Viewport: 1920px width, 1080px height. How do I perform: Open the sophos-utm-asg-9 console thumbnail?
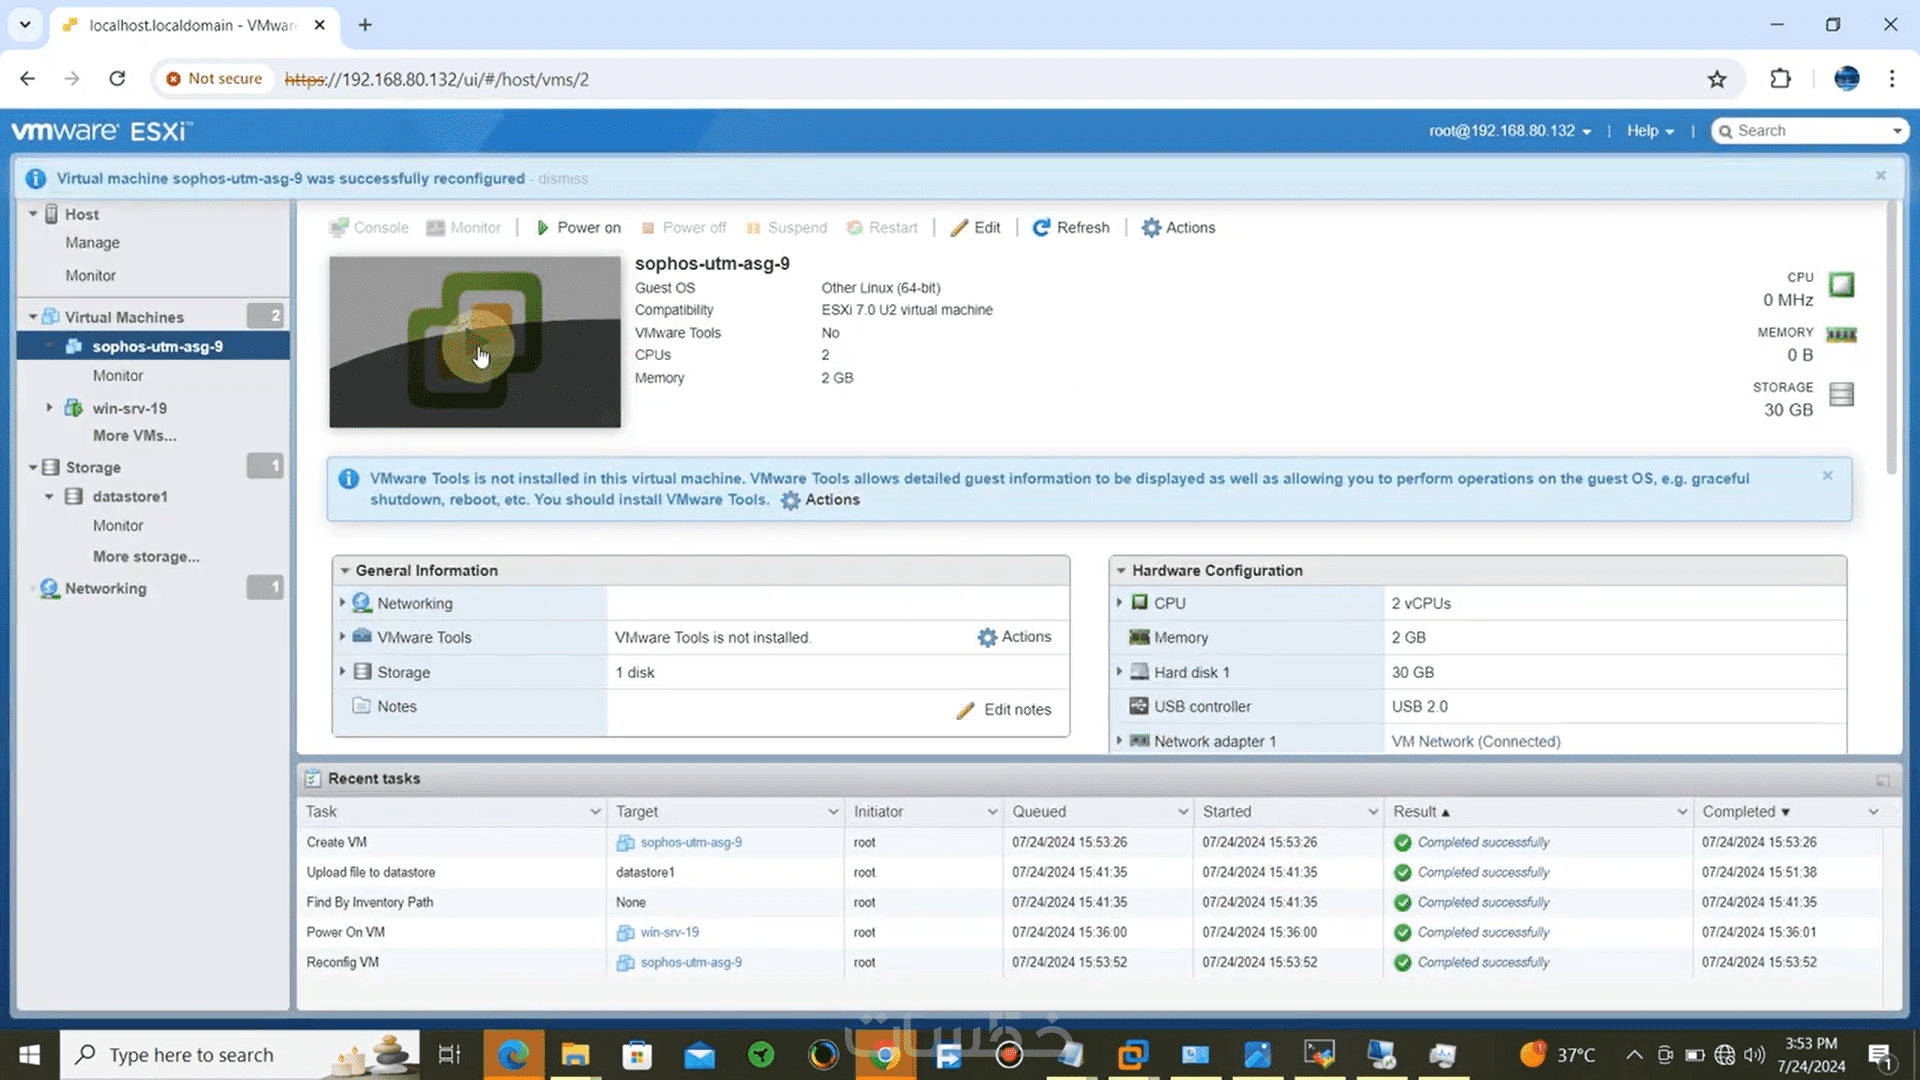pos(475,342)
